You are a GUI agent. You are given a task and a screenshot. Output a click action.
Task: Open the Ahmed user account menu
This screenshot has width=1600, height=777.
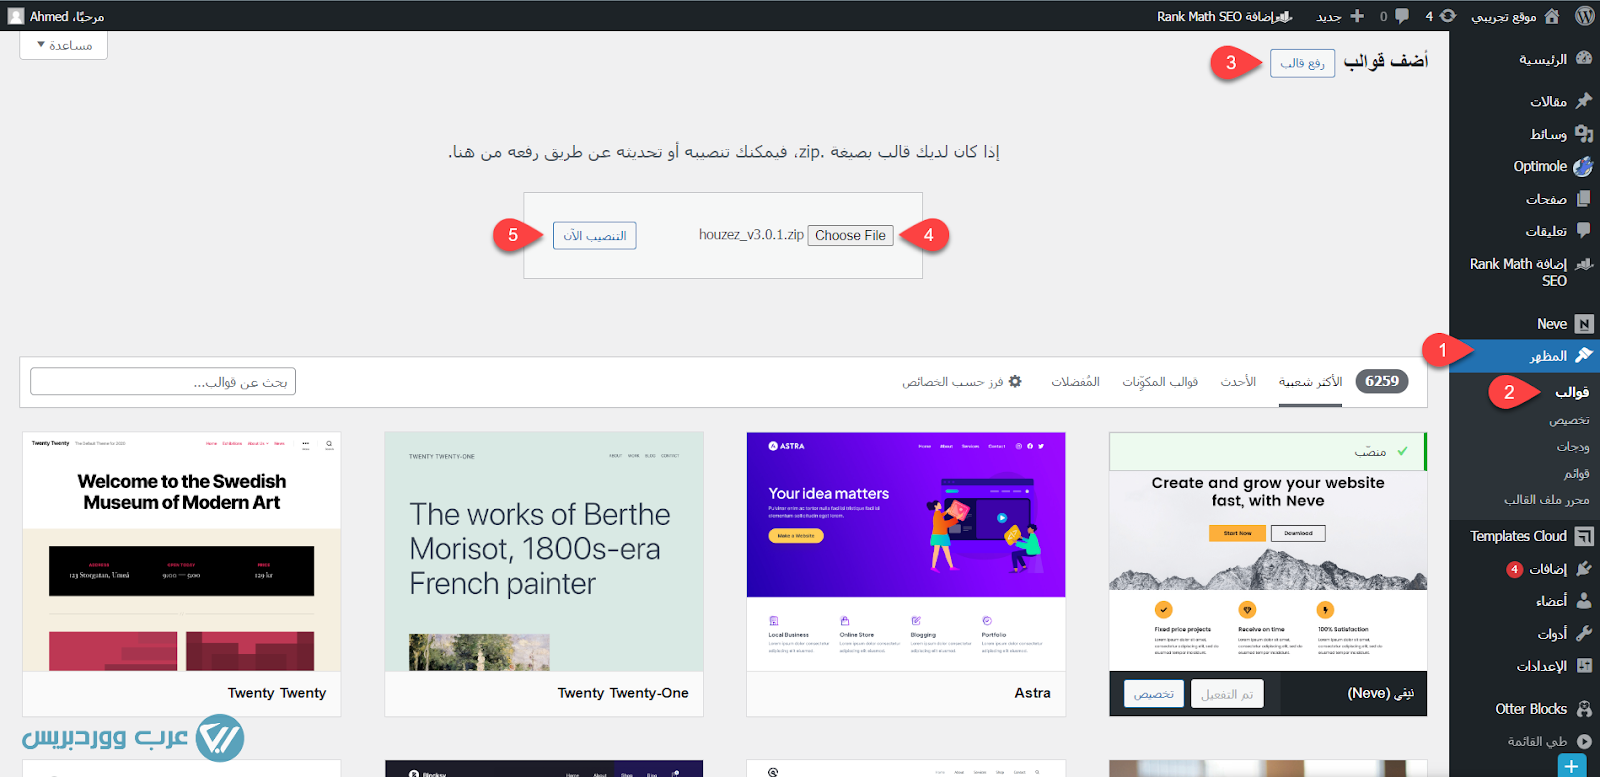click(57, 16)
